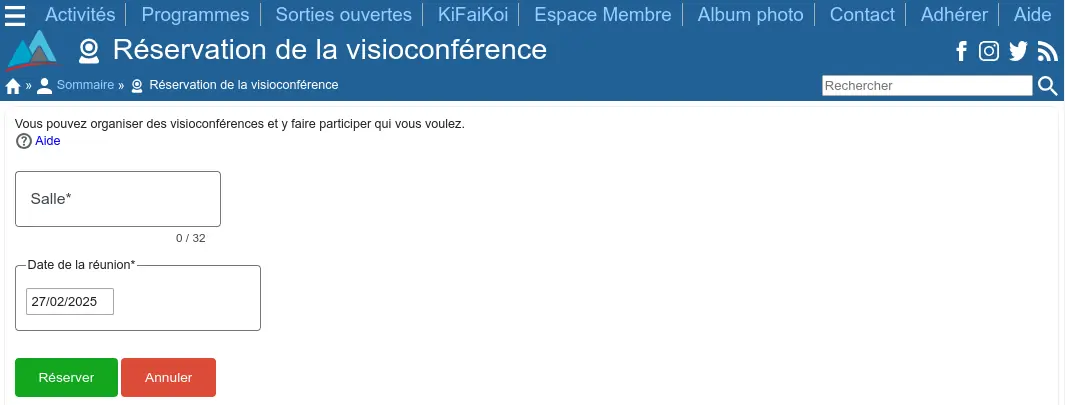This screenshot has height=405, width=1065.
Task: Open the Sorties ouvertes menu
Action: tap(344, 14)
